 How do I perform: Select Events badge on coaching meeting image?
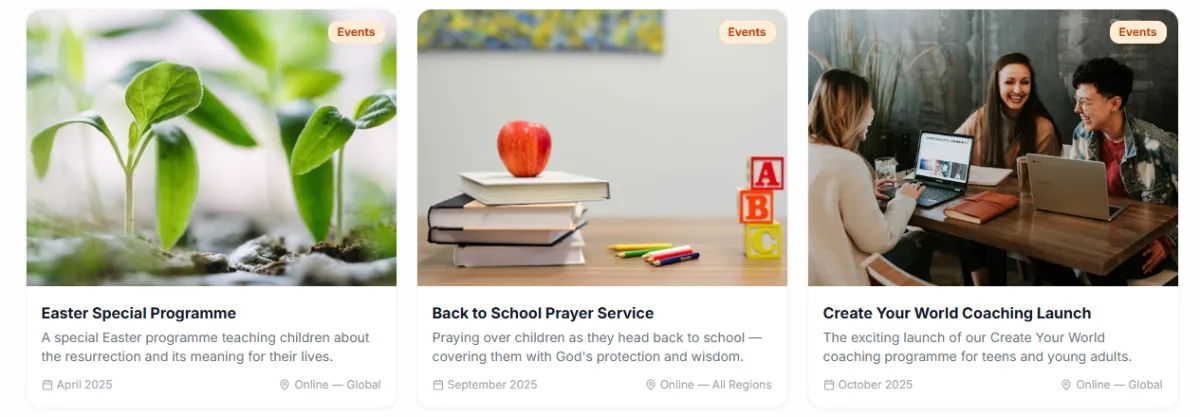tap(1138, 32)
